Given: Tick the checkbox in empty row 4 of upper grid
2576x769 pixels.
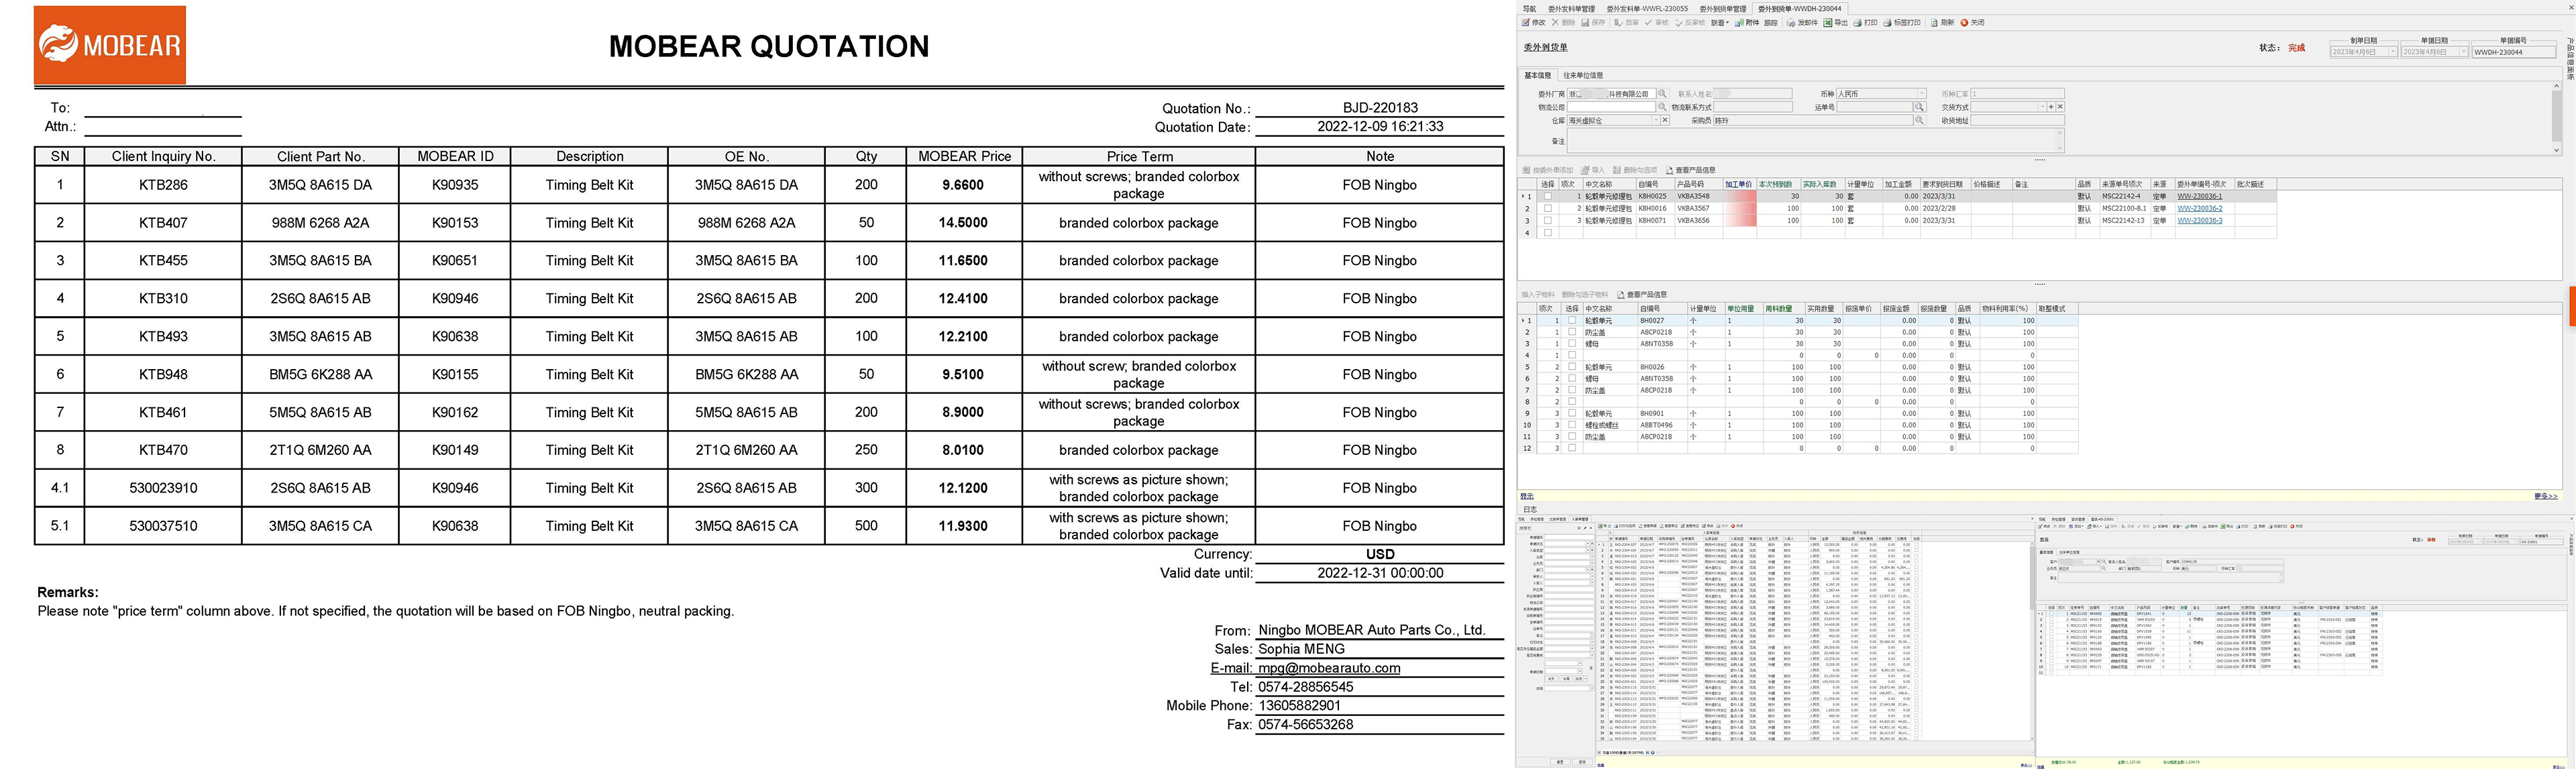Looking at the screenshot, I should [1548, 233].
